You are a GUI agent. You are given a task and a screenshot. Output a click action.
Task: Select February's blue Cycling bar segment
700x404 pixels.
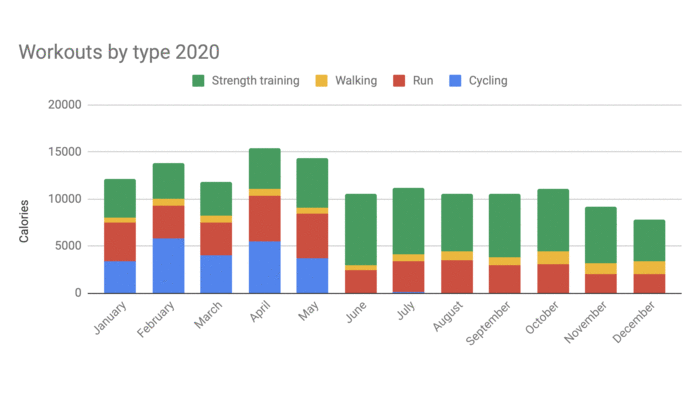click(169, 265)
